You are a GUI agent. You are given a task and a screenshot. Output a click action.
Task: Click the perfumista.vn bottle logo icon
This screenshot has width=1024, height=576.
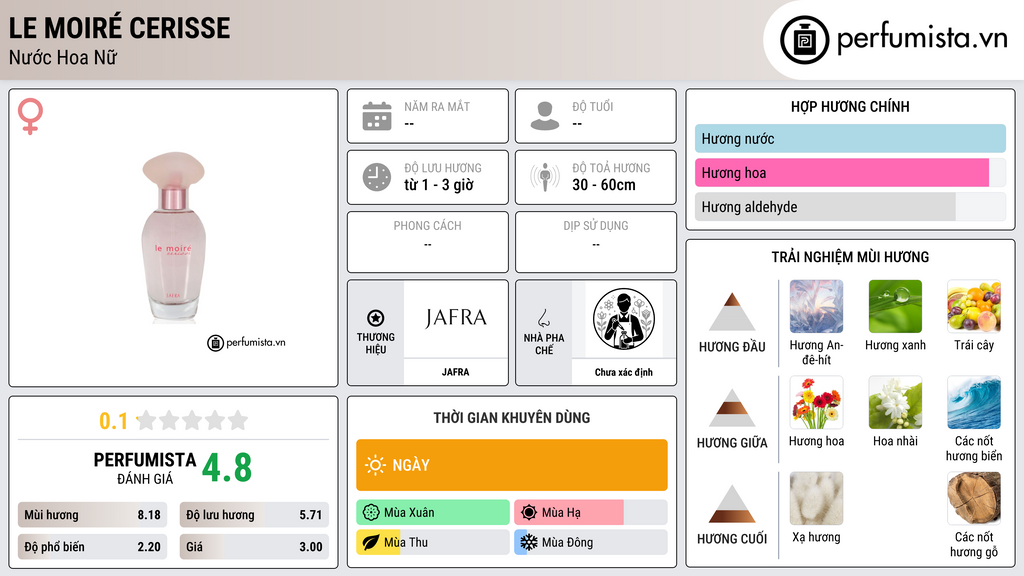(804, 40)
